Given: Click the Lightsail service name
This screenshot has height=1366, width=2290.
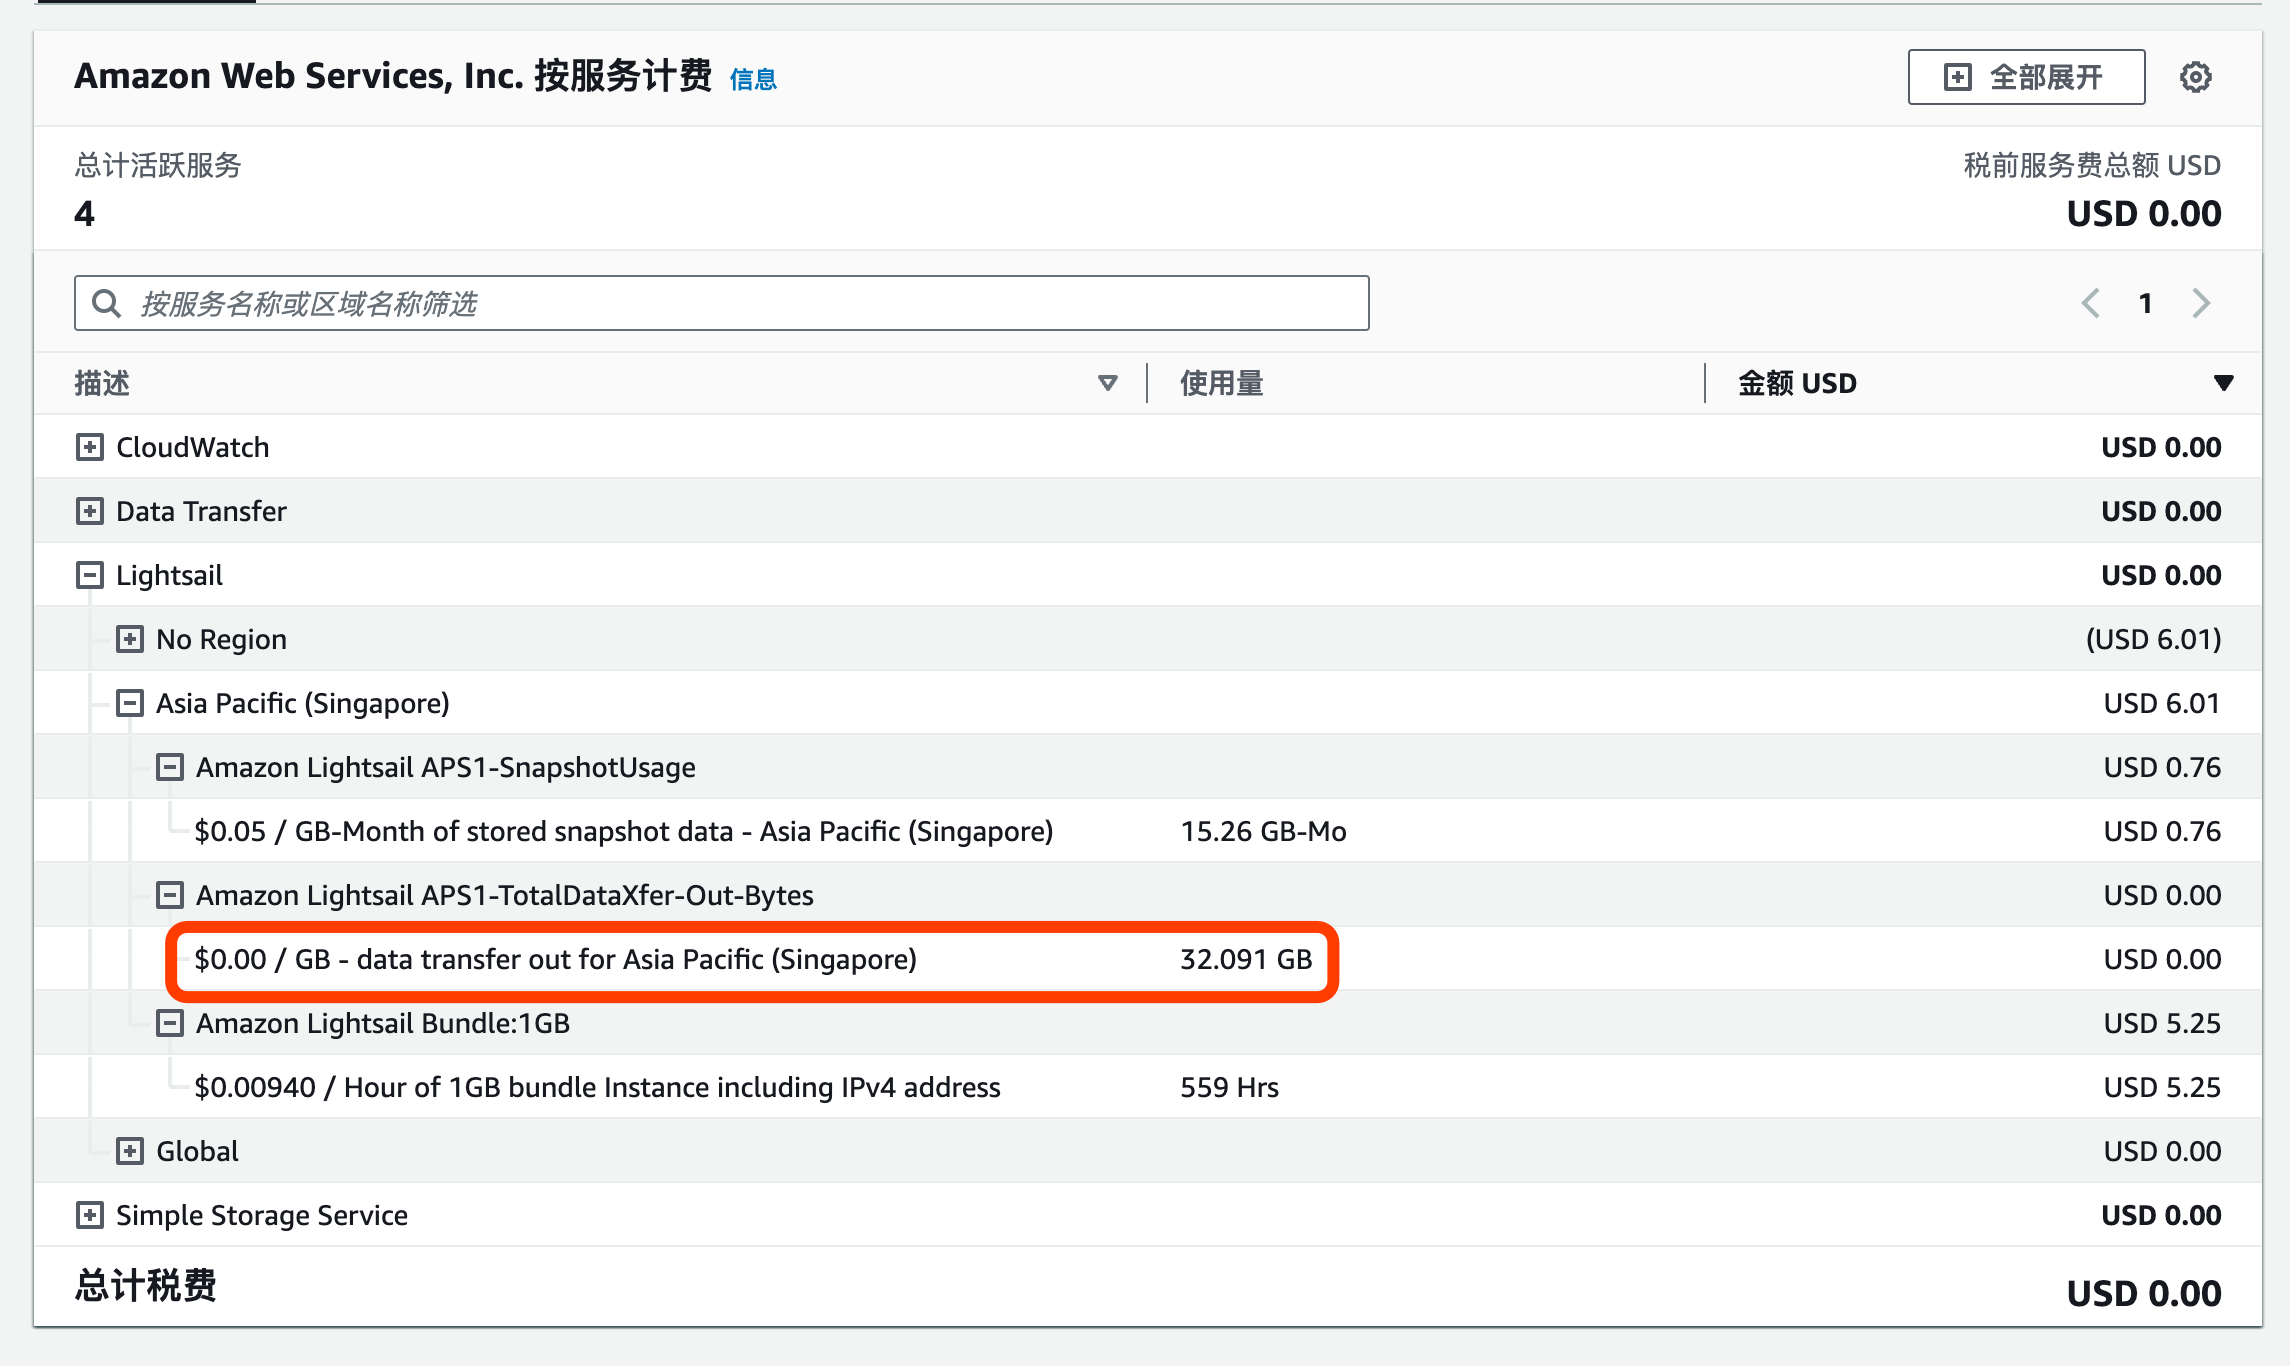Looking at the screenshot, I should pyautogui.click(x=169, y=575).
